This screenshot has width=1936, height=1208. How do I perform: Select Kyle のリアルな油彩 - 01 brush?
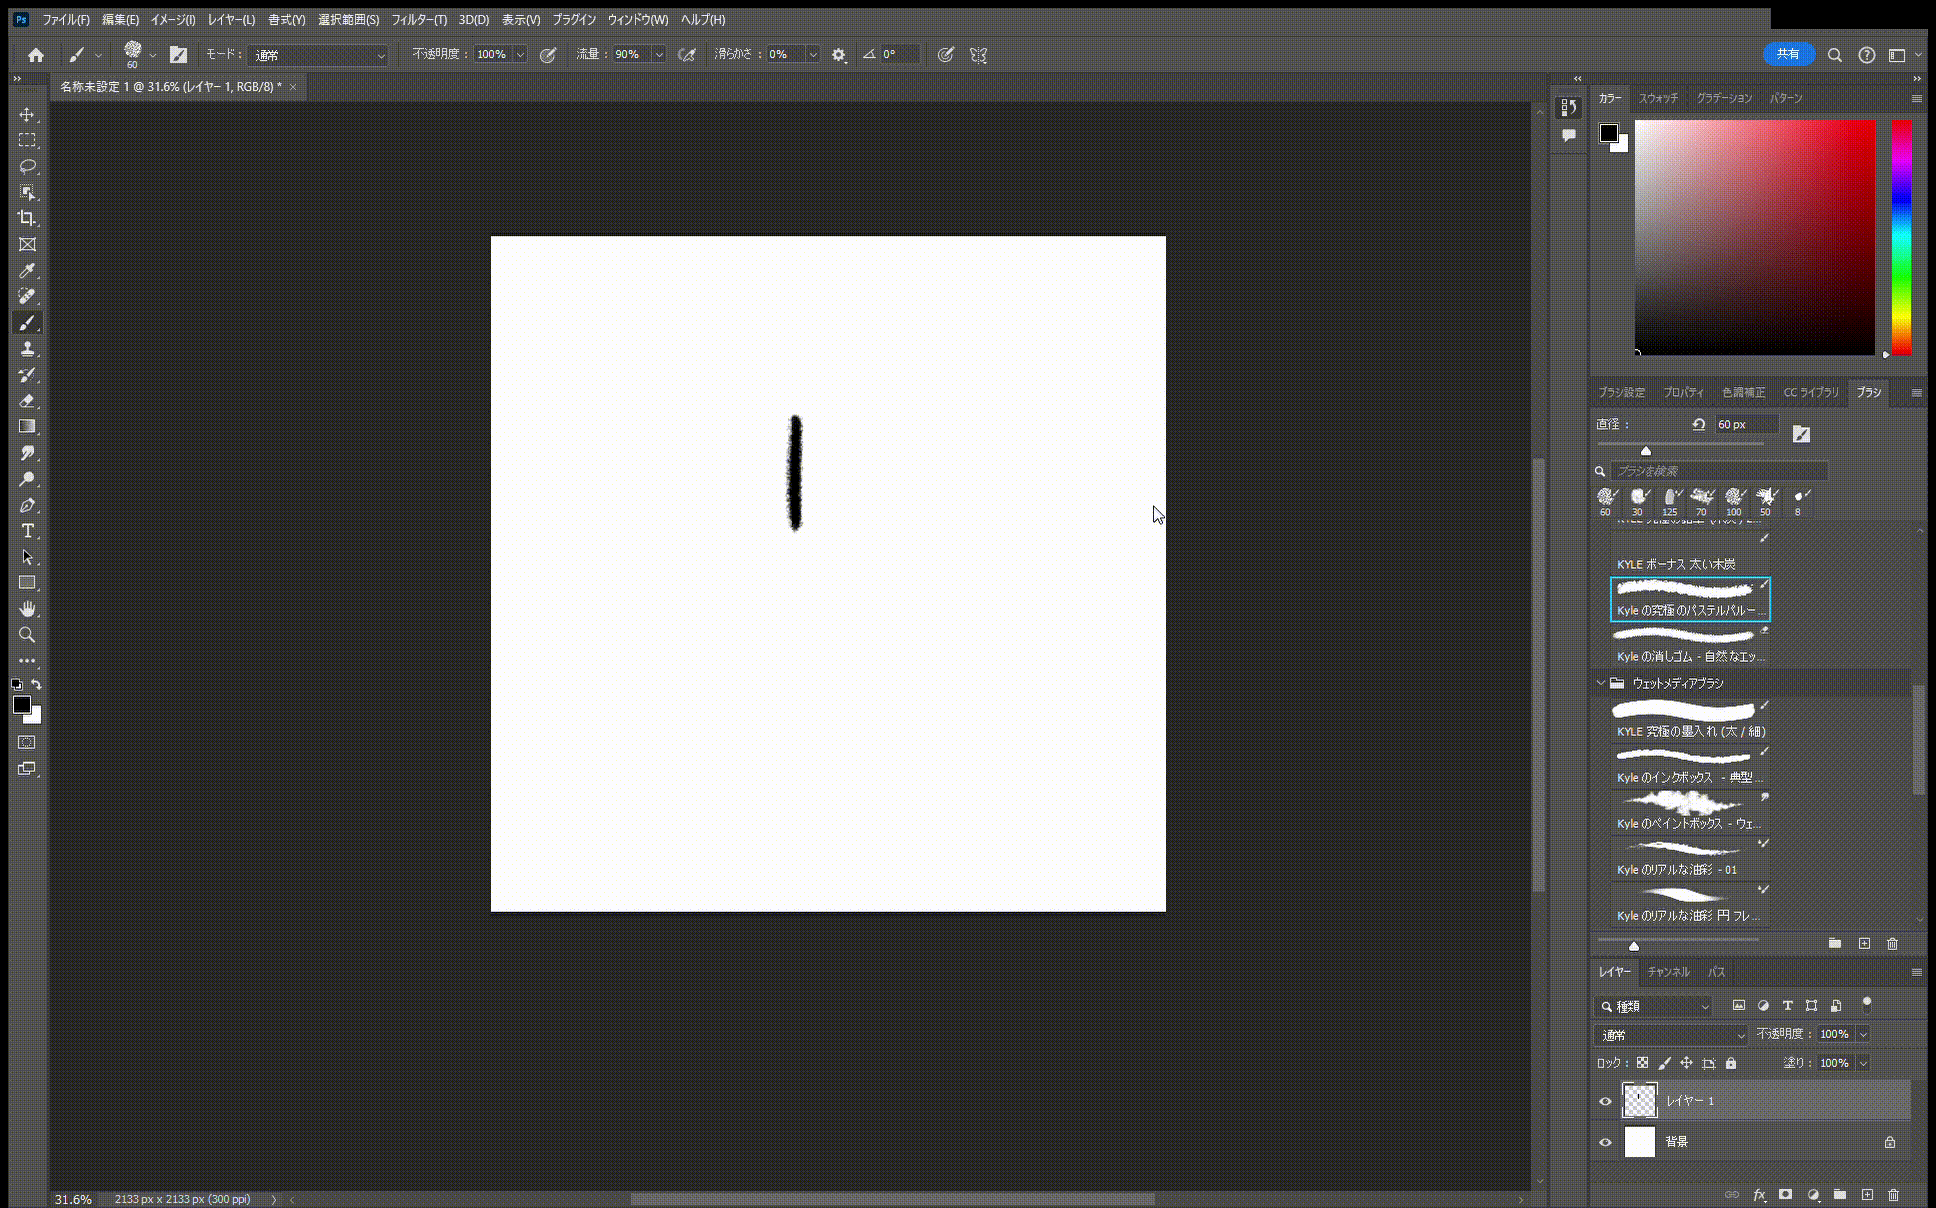pyautogui.click(x=1689, y=859)
